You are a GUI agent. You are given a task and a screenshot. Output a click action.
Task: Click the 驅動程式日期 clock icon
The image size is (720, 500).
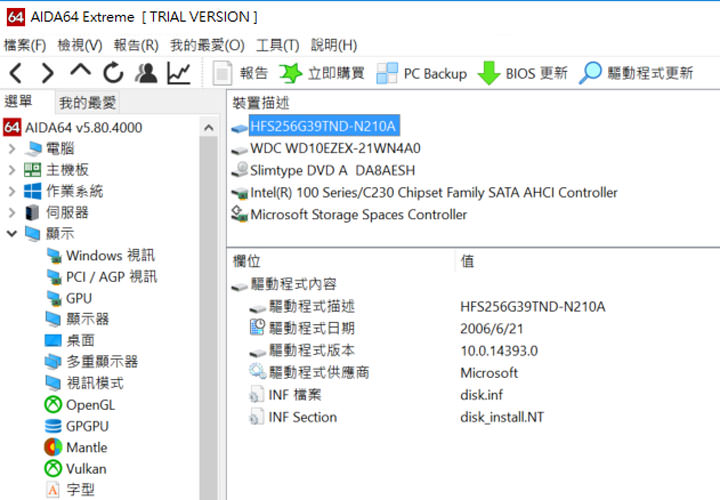257,327
